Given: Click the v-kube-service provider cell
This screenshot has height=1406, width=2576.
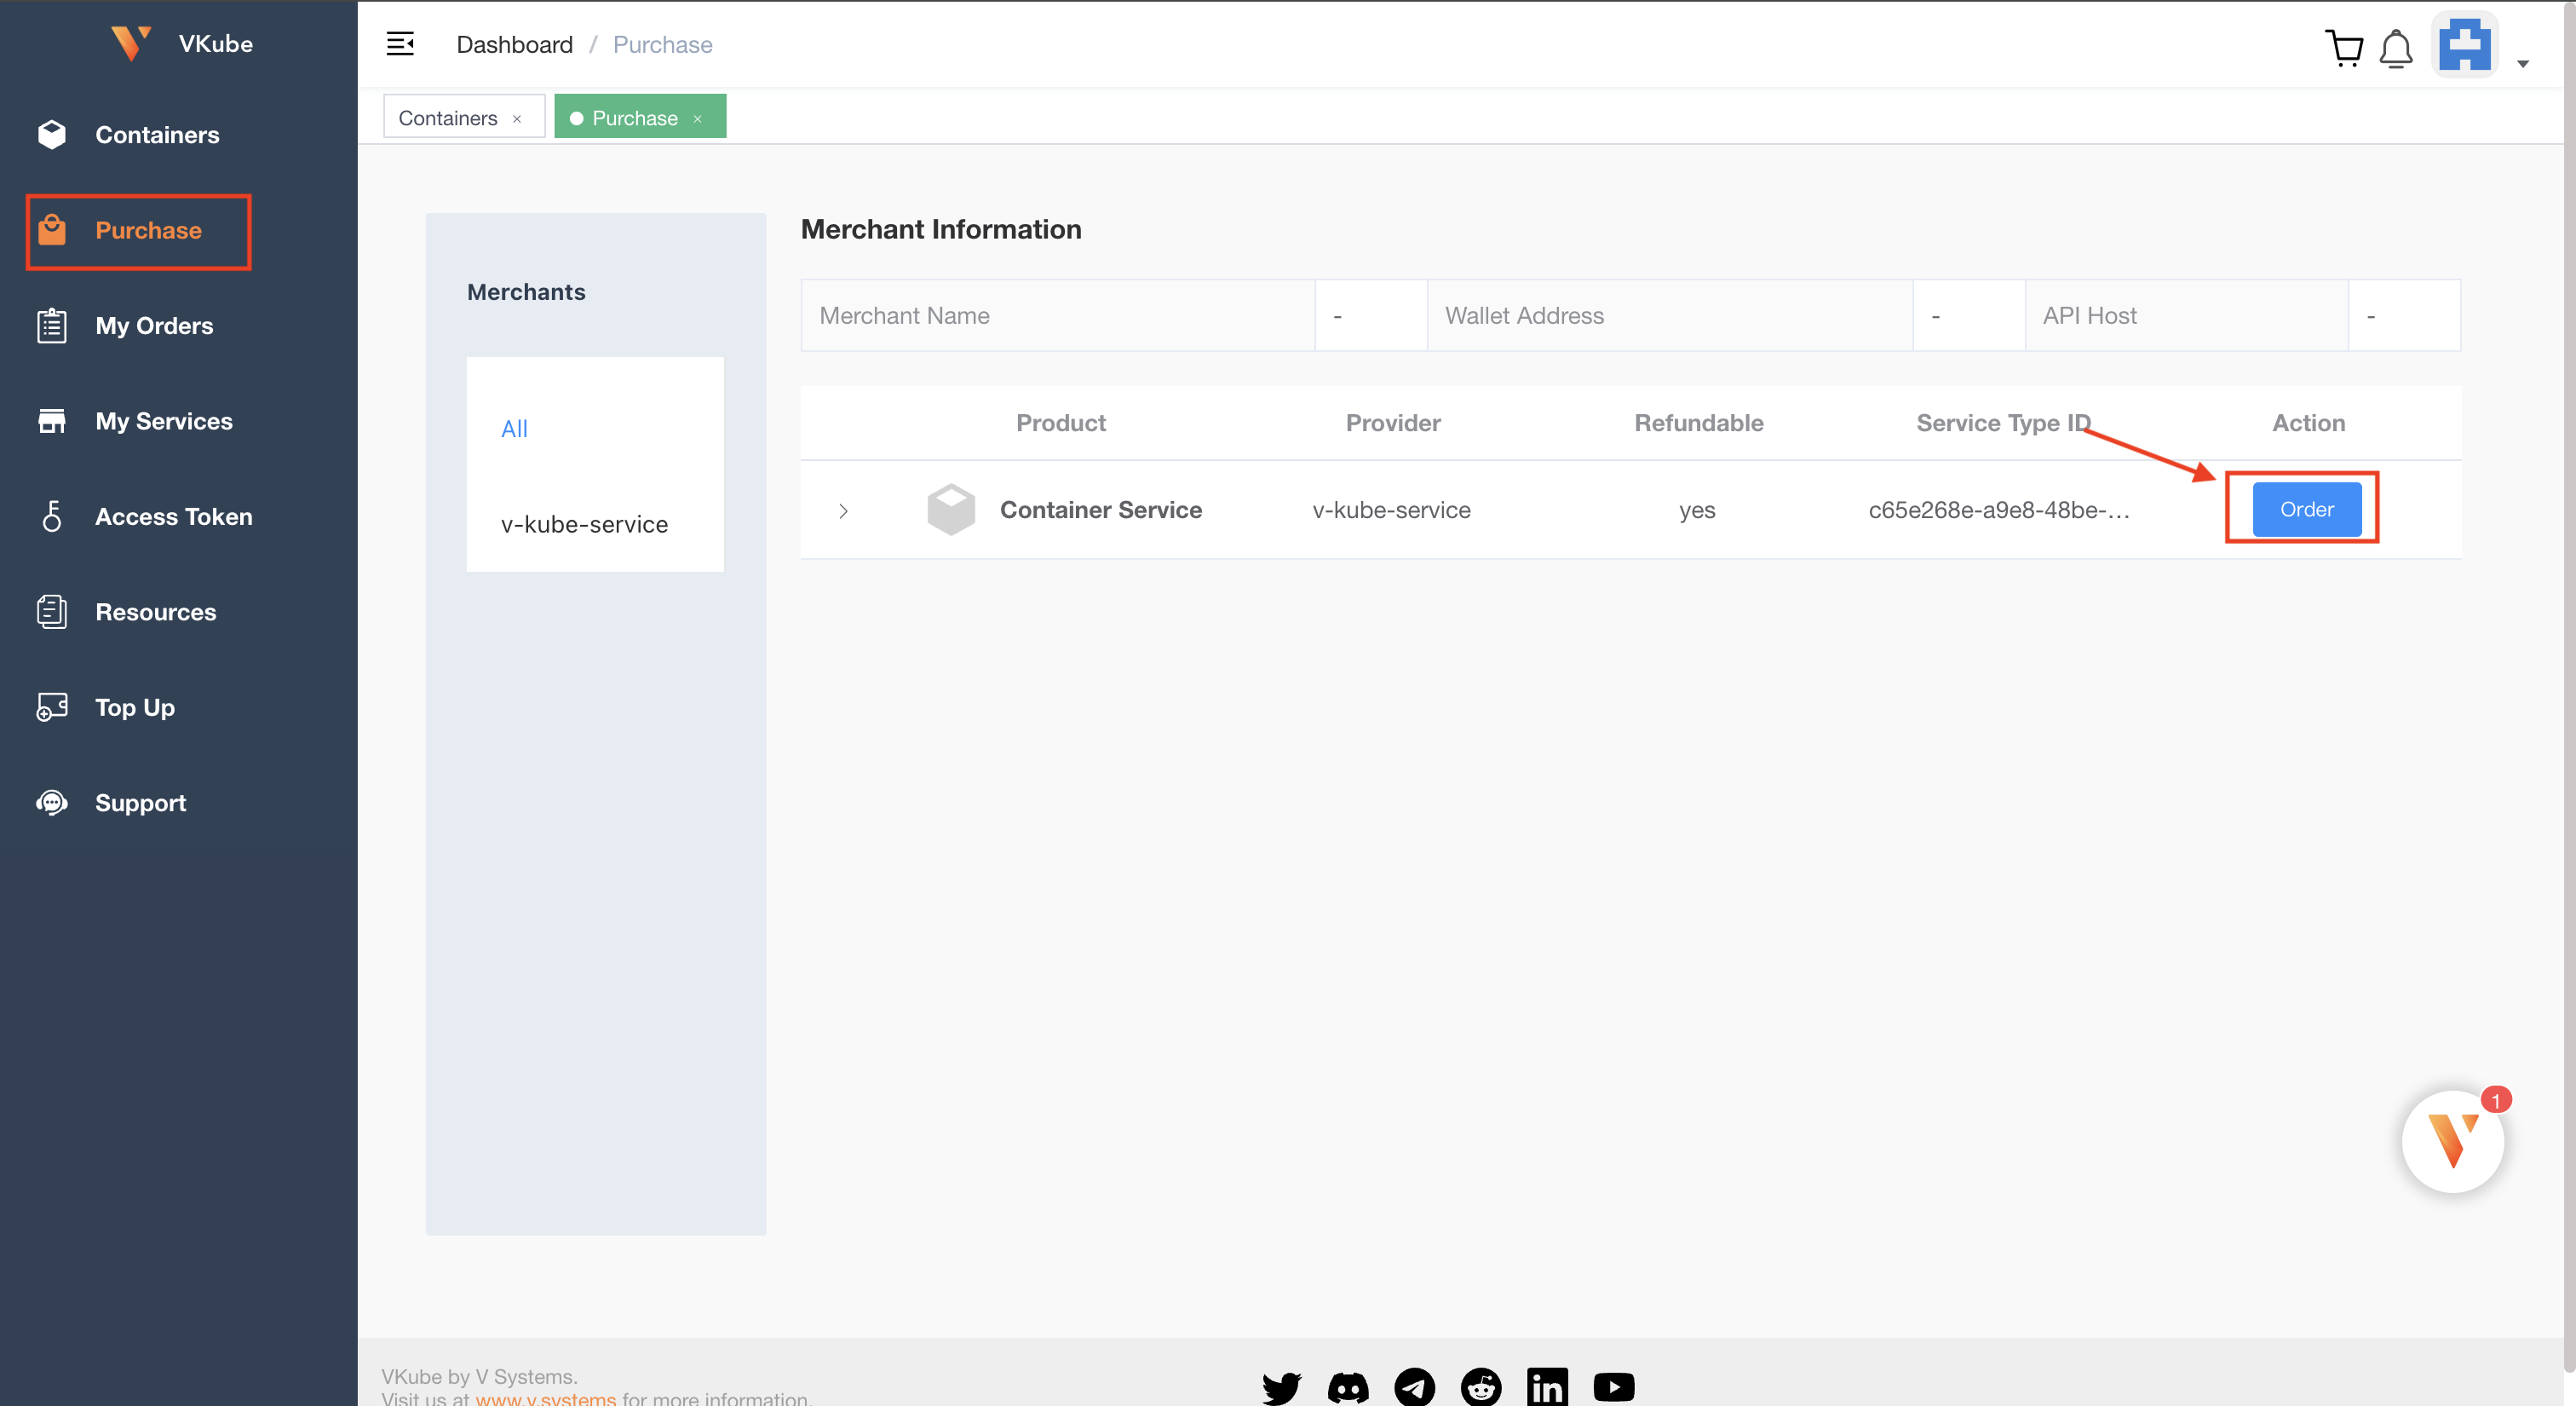Looking at the screenshot, I should 1391,510.
